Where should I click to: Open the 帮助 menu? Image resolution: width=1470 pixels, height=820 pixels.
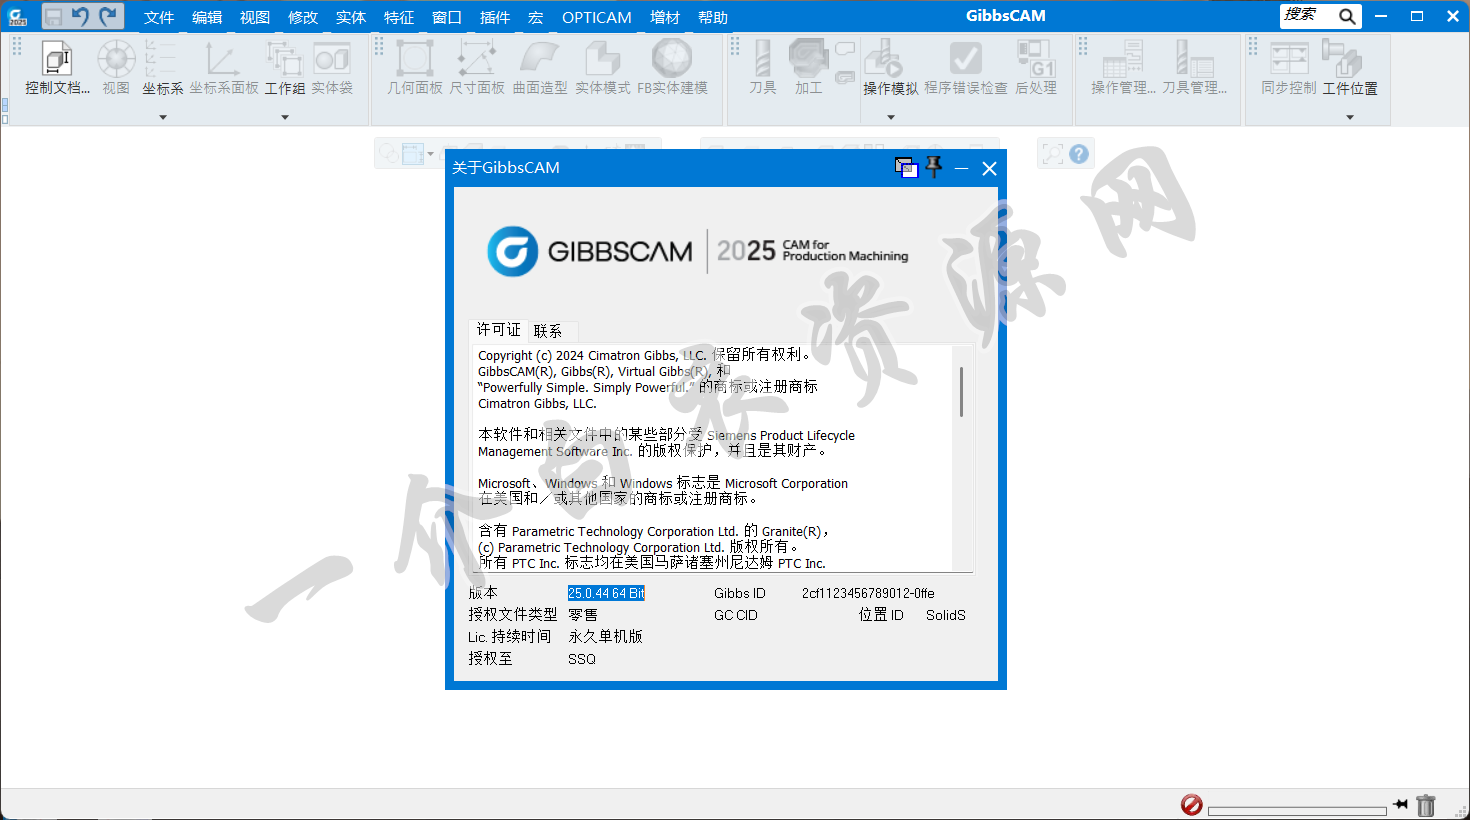(x=713, y=17)
